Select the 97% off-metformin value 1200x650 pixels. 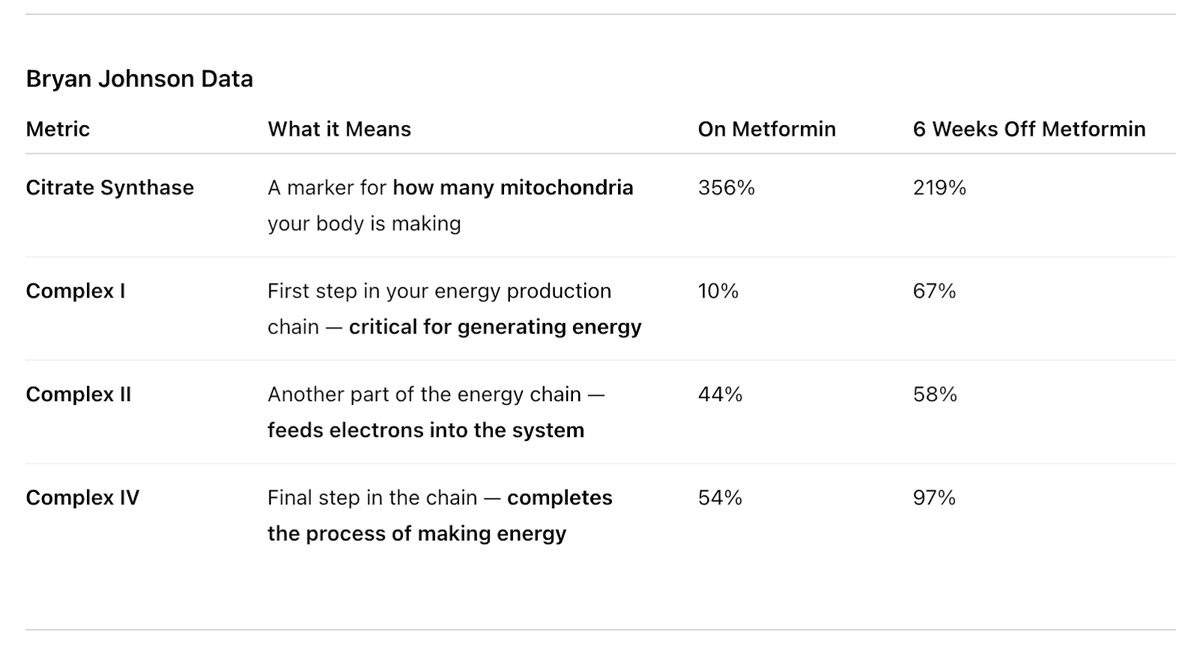[x=934, y=498]
